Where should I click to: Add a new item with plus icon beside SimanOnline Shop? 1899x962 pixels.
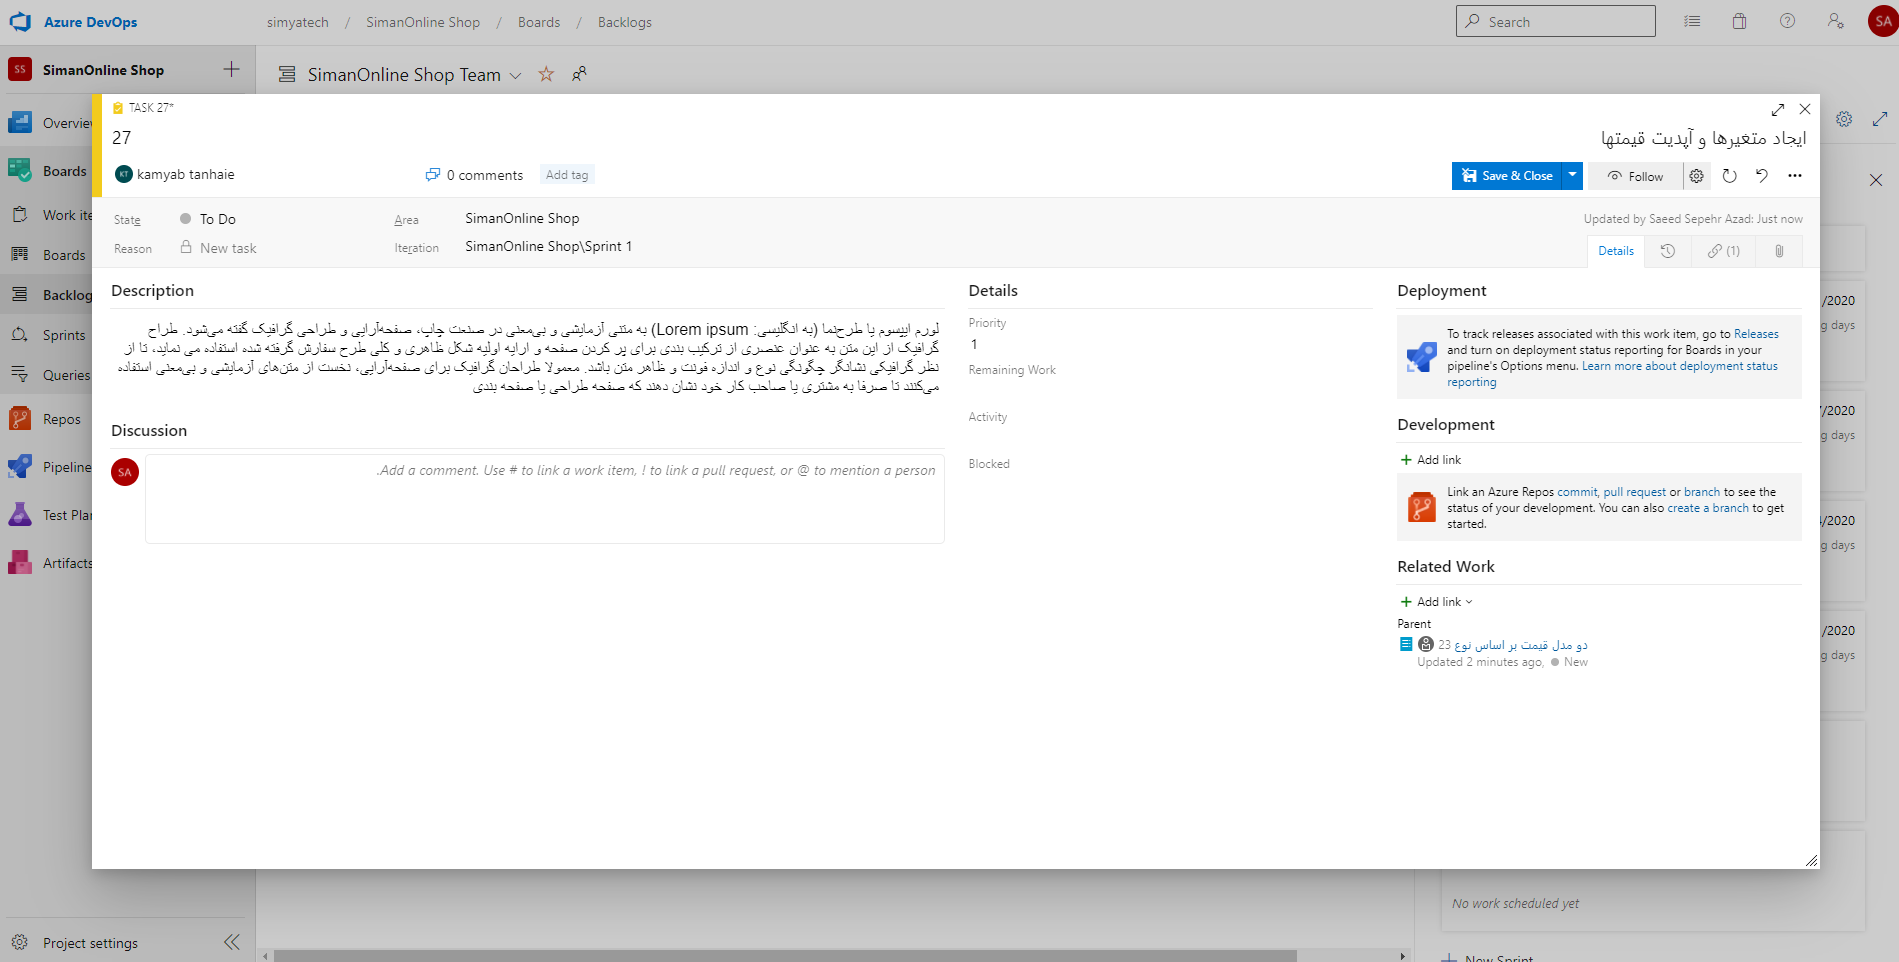click(231, 69)
